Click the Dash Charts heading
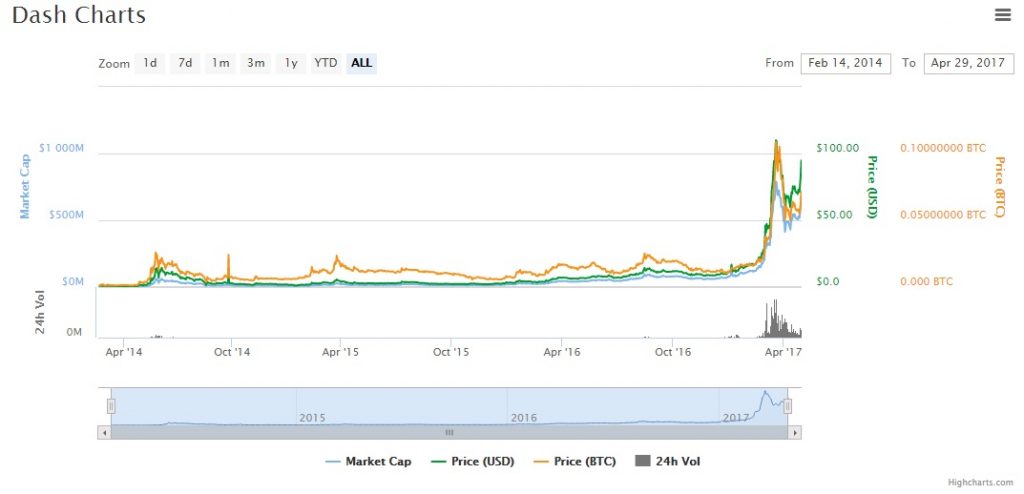Screen dimensions: 1024x494 79,15
